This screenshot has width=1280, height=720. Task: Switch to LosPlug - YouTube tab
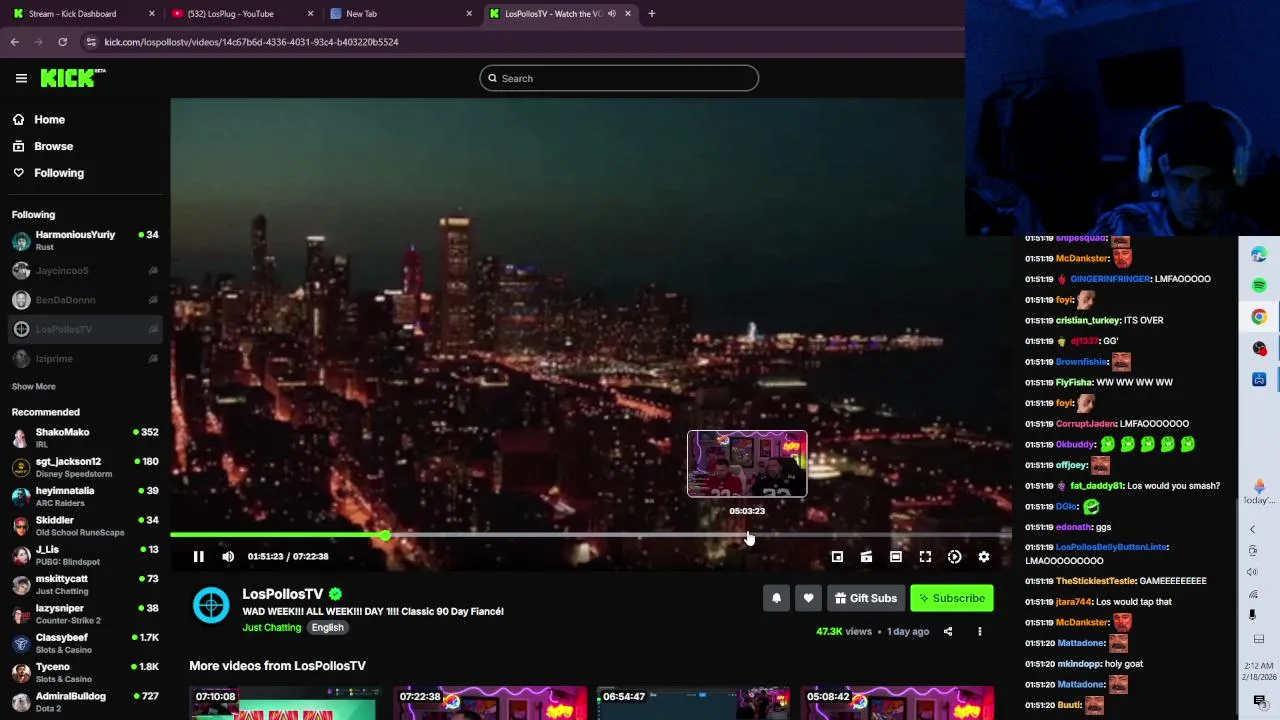(242, 14)
